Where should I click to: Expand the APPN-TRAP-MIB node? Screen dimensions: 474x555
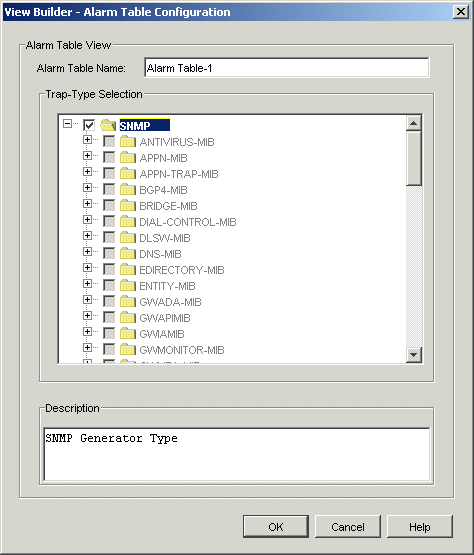coord(87,171)
